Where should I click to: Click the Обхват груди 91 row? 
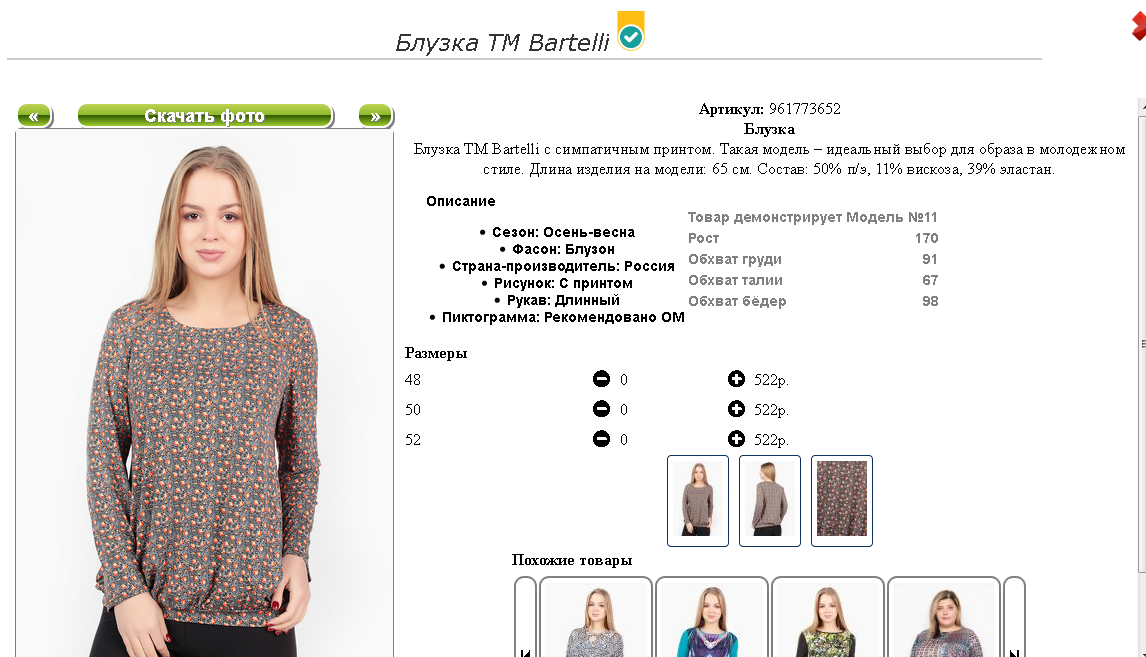click(x=813, y=259)
